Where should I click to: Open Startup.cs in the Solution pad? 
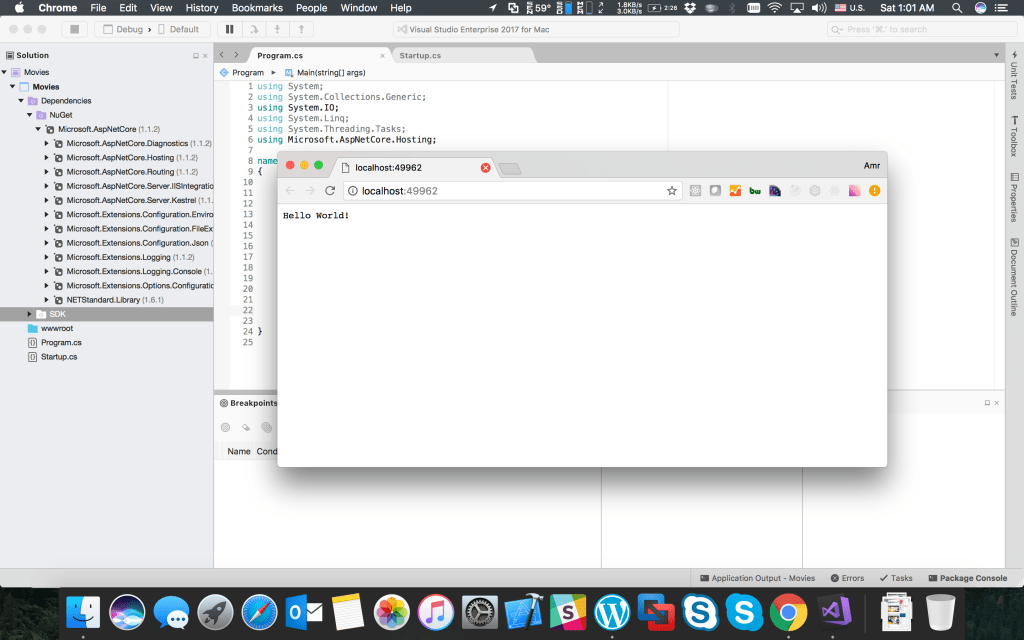pyautogui.click(x=59, y=357)
